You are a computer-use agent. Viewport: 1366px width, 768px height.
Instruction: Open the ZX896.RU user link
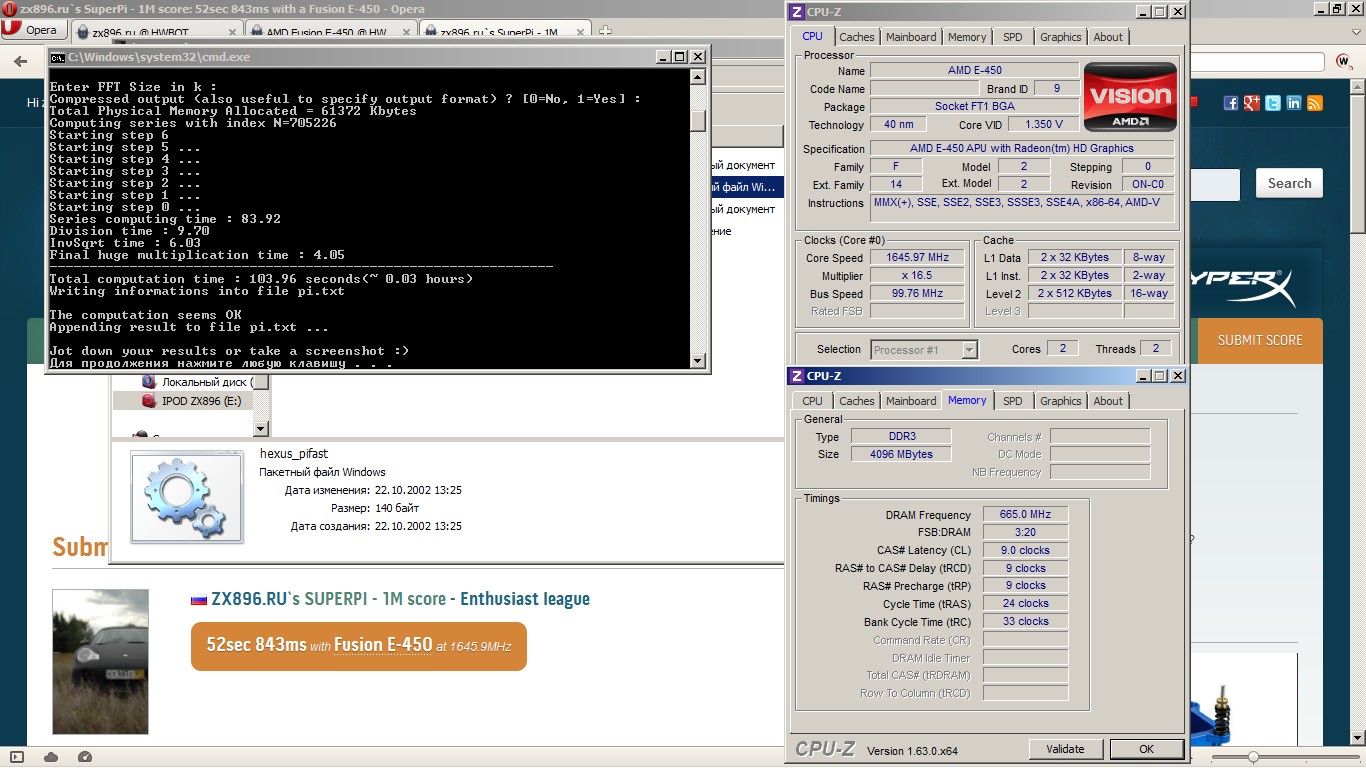[249, 599]
